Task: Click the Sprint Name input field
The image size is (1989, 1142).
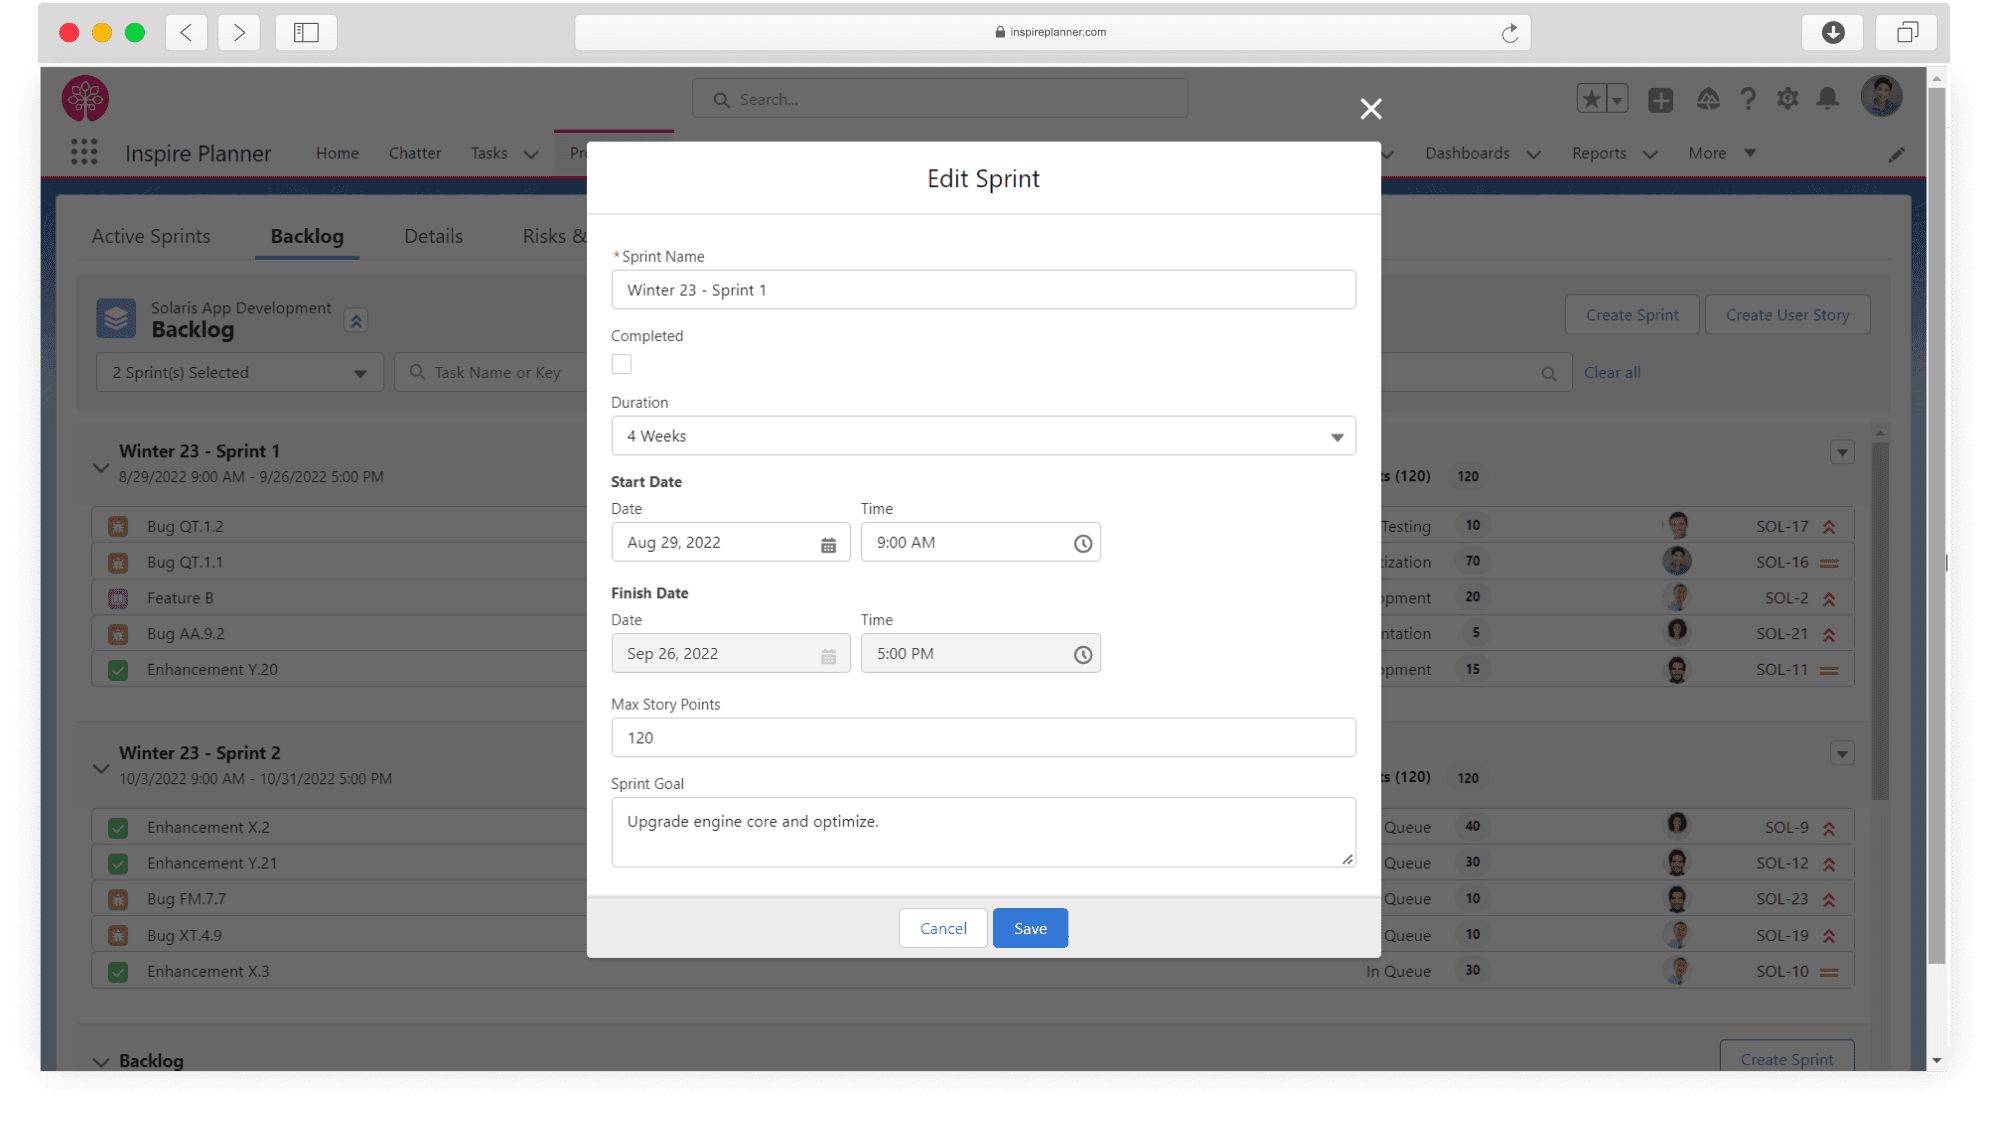Action: (983, 290)
